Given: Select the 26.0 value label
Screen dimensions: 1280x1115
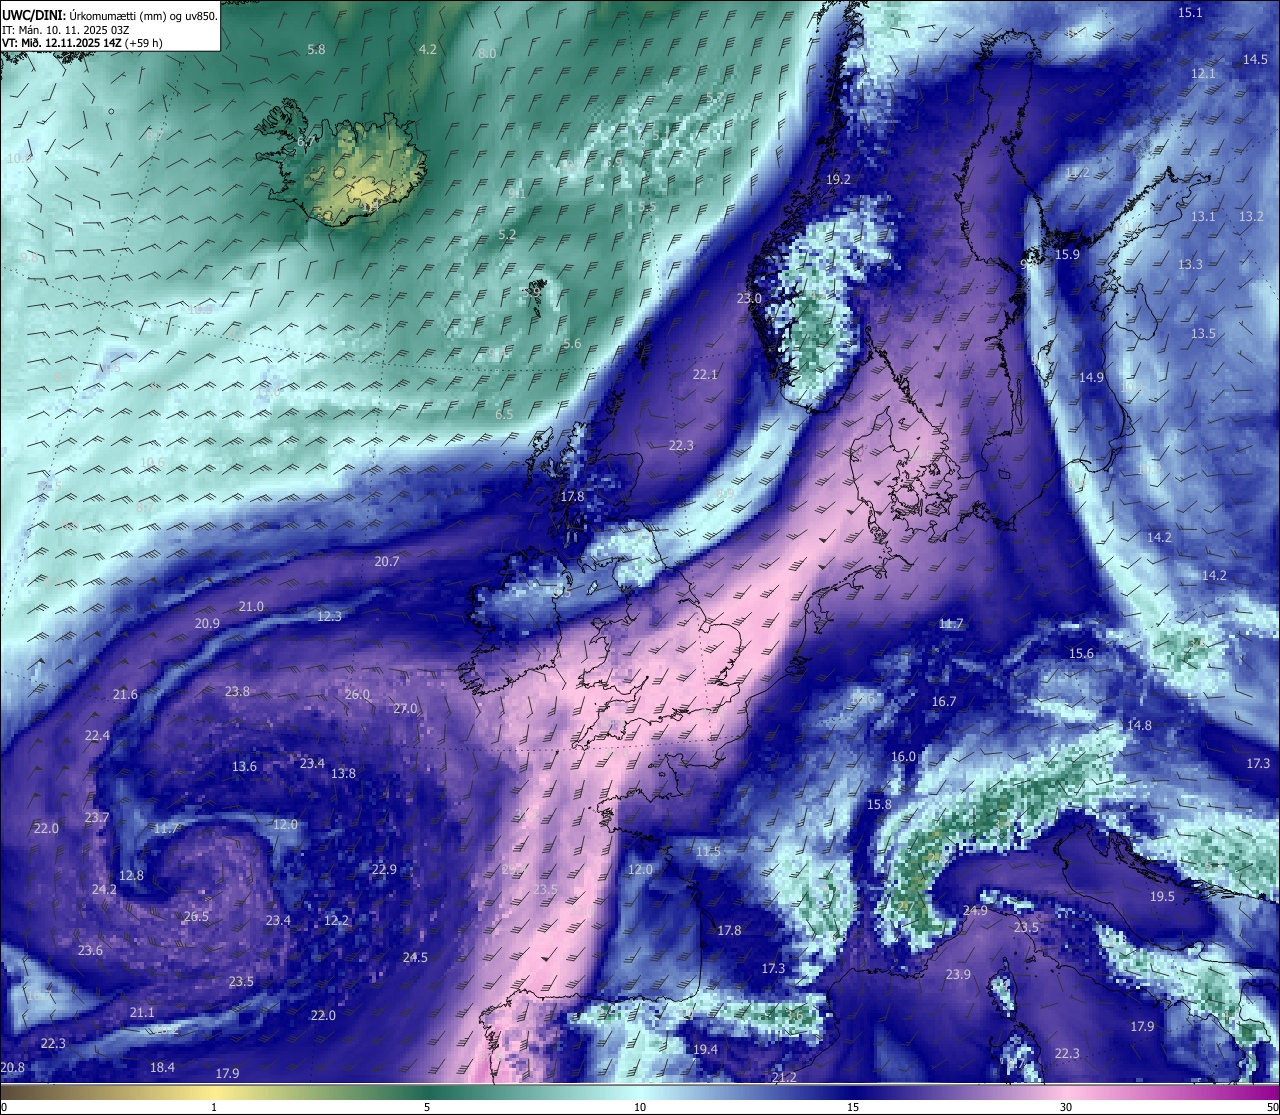Looking at the screenshot, I should click(357, 694).
